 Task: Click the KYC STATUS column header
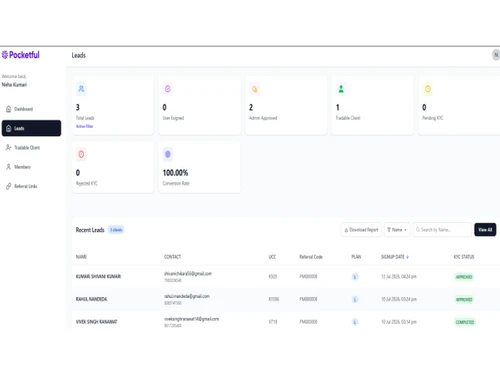tap(464, 257)
